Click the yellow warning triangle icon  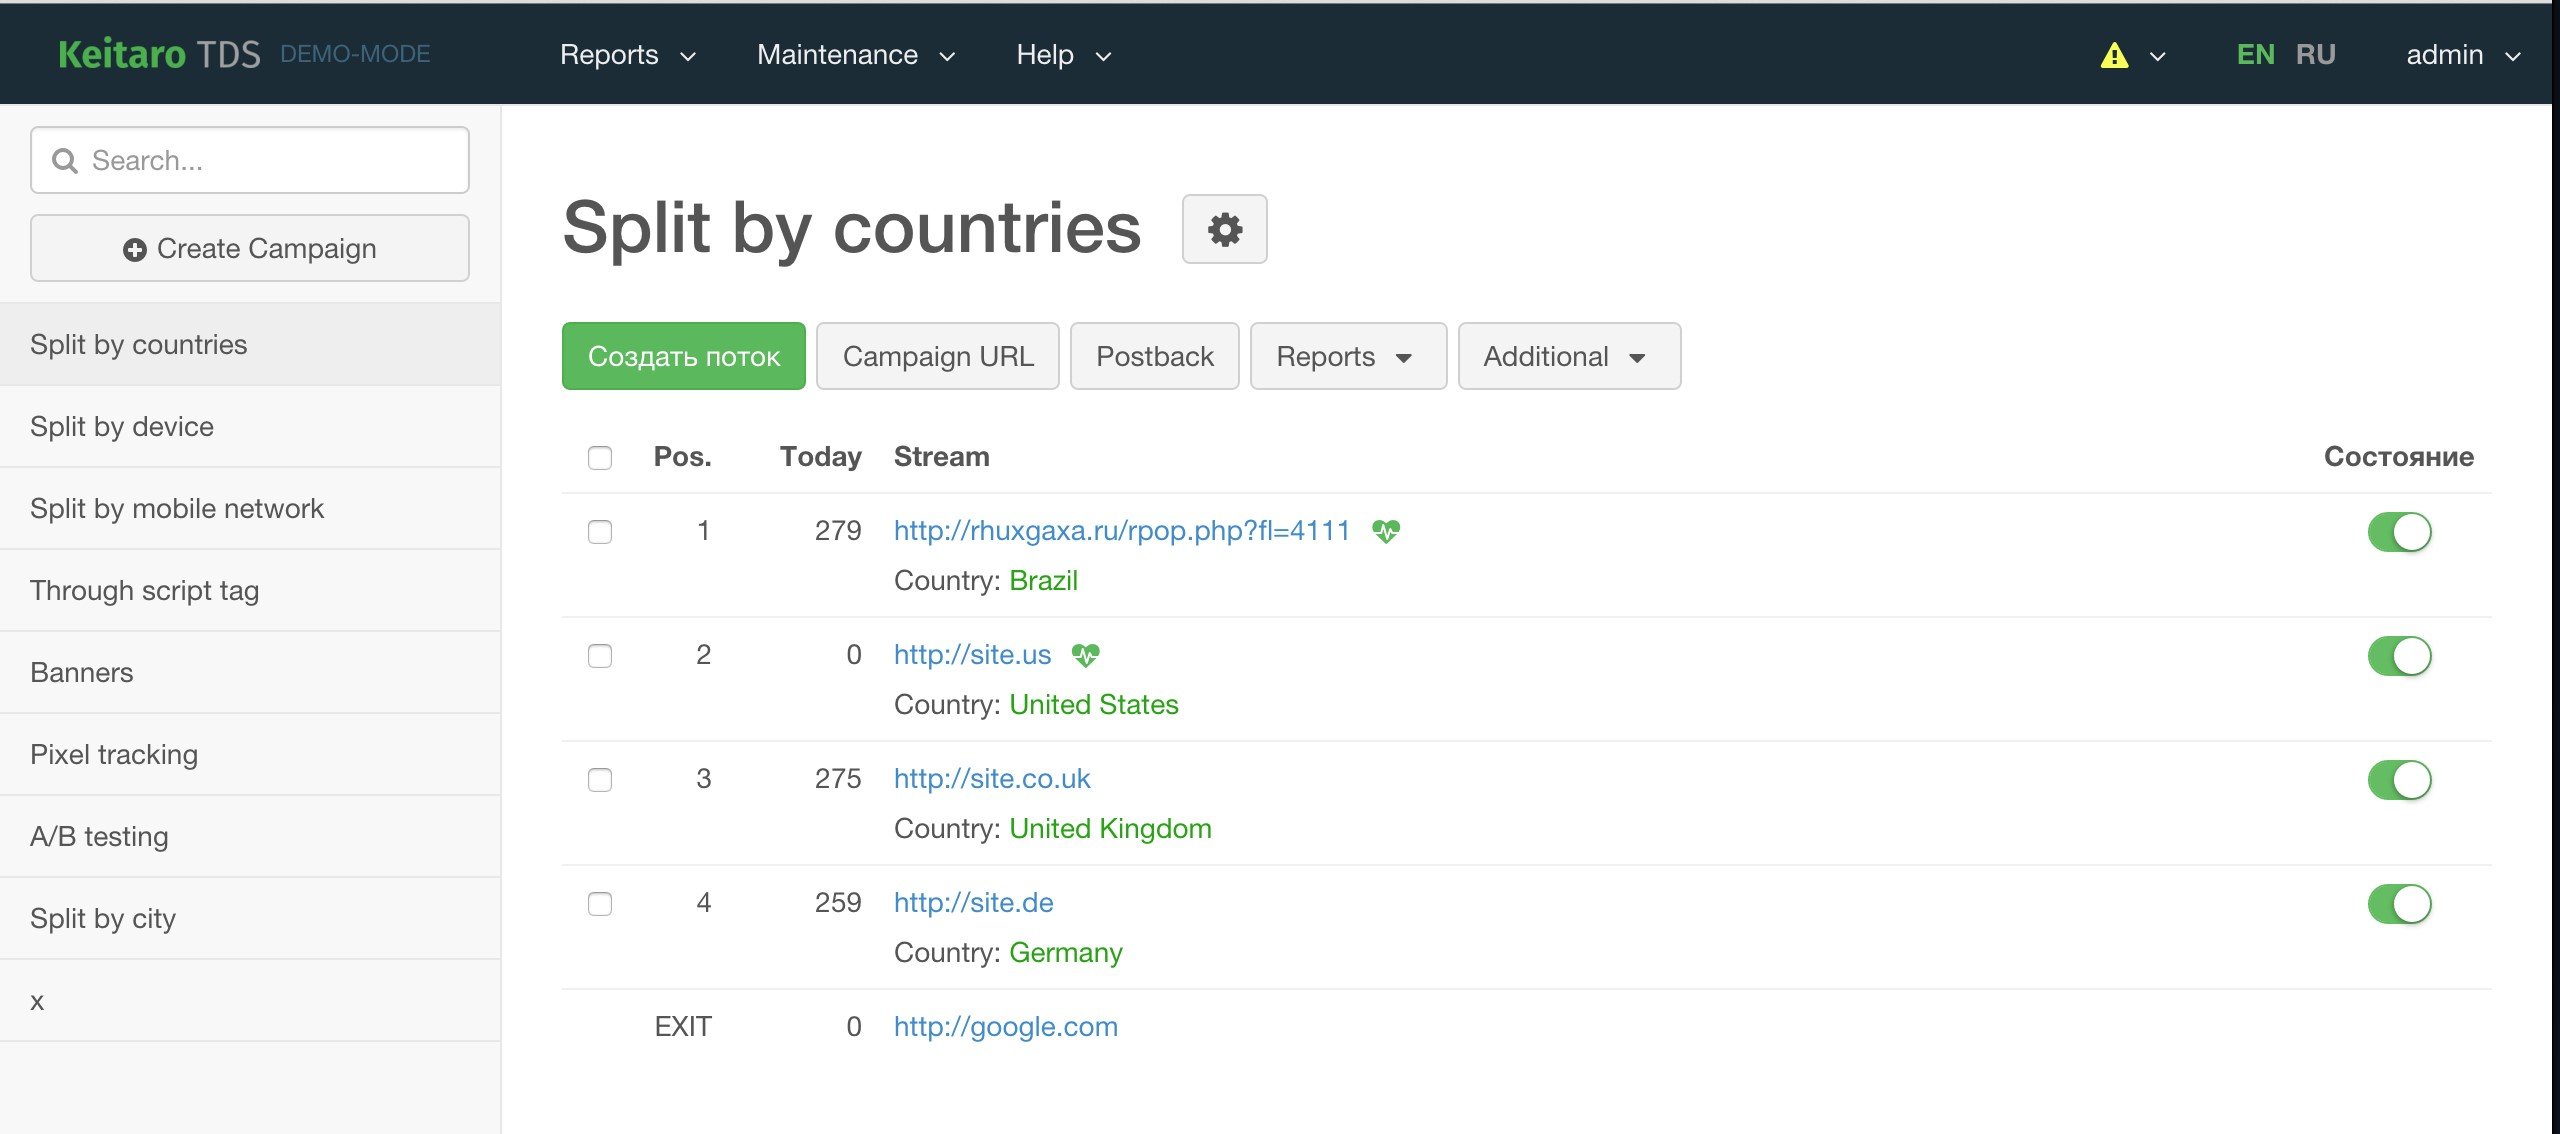pos(2114,55)
